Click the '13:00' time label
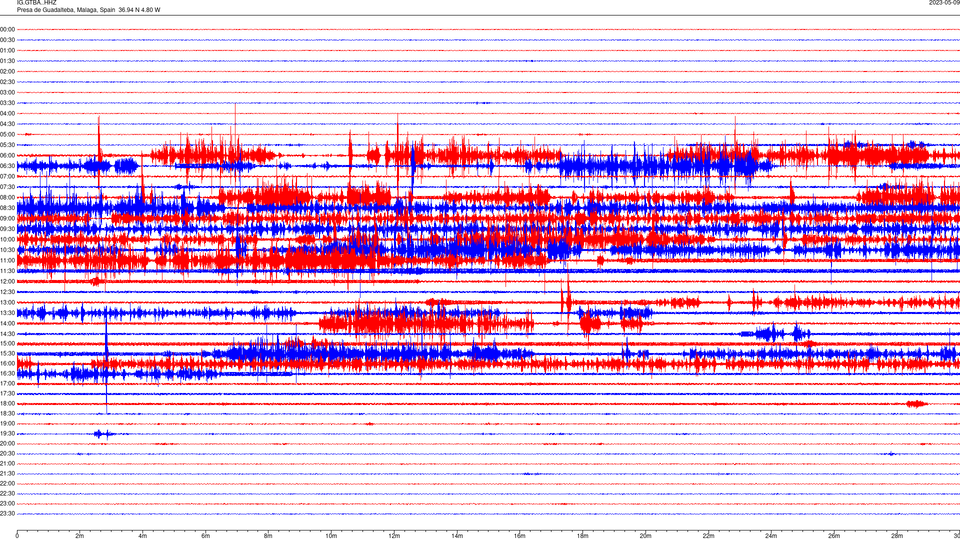This screenshot has height=540, width=960. (x=7, y=302)
